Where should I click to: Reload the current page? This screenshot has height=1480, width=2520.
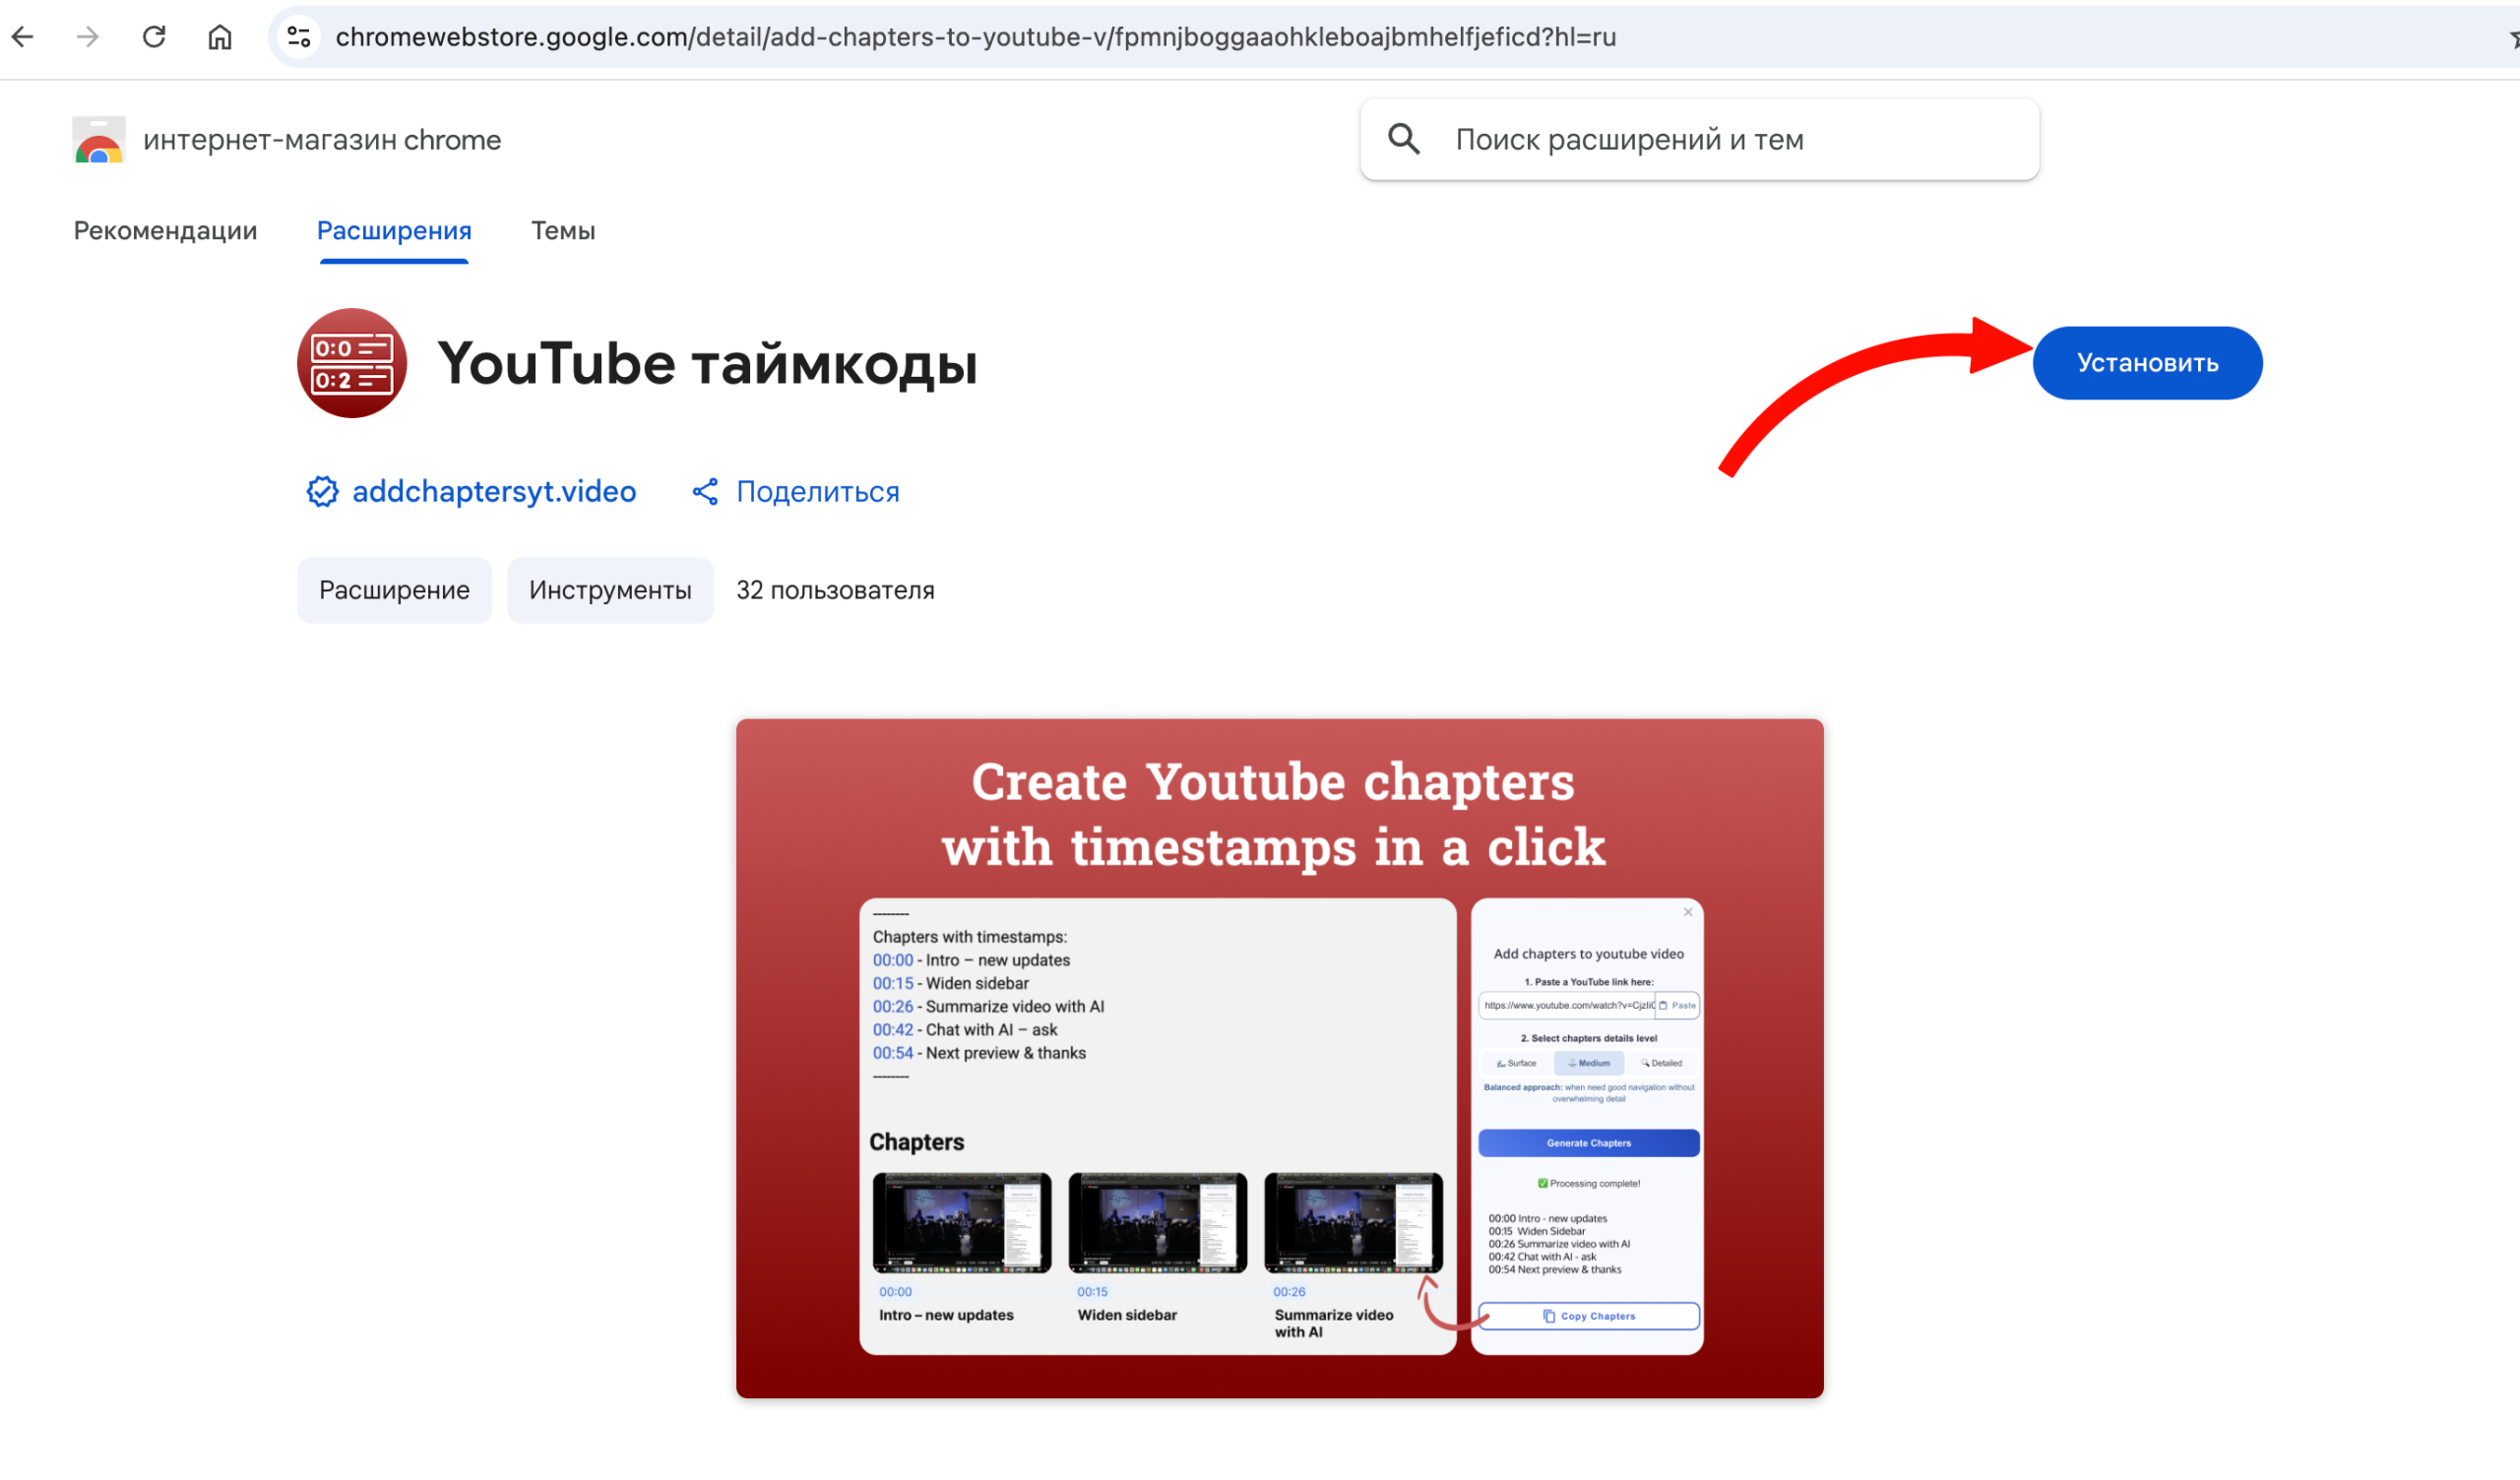[x=154, y=37]
